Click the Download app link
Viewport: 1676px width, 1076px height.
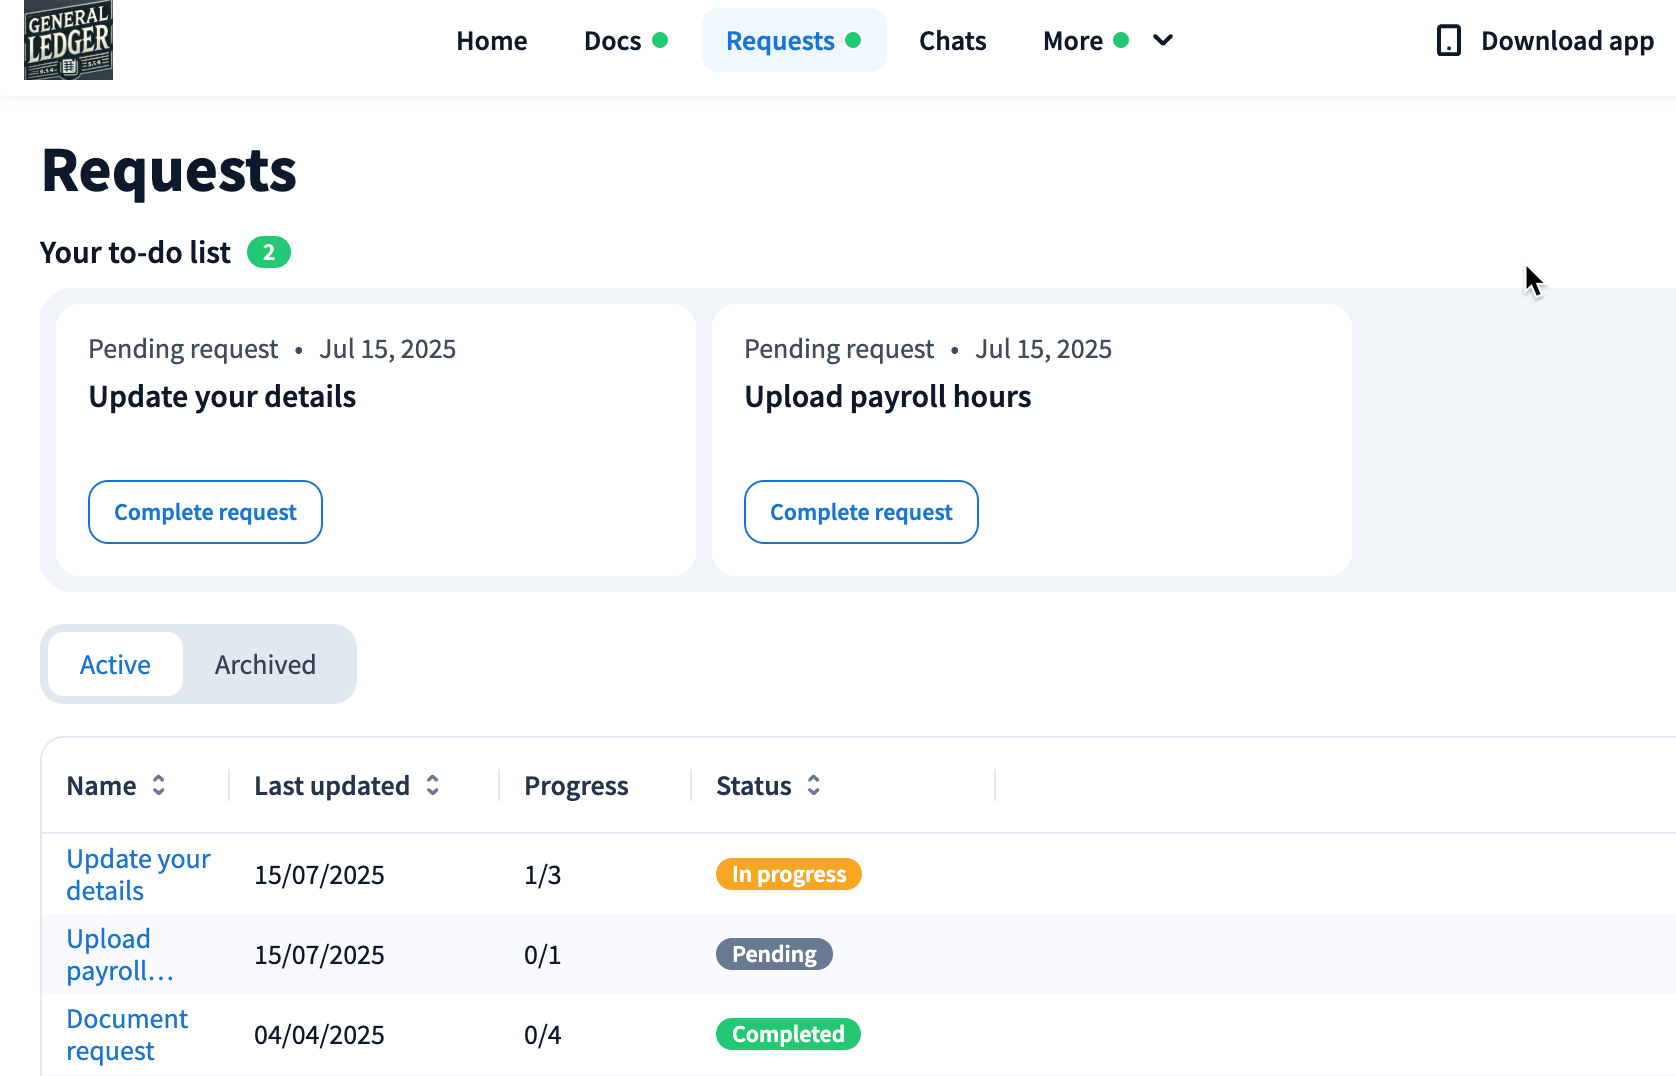pyautogui.click(x=1566, y=41)
